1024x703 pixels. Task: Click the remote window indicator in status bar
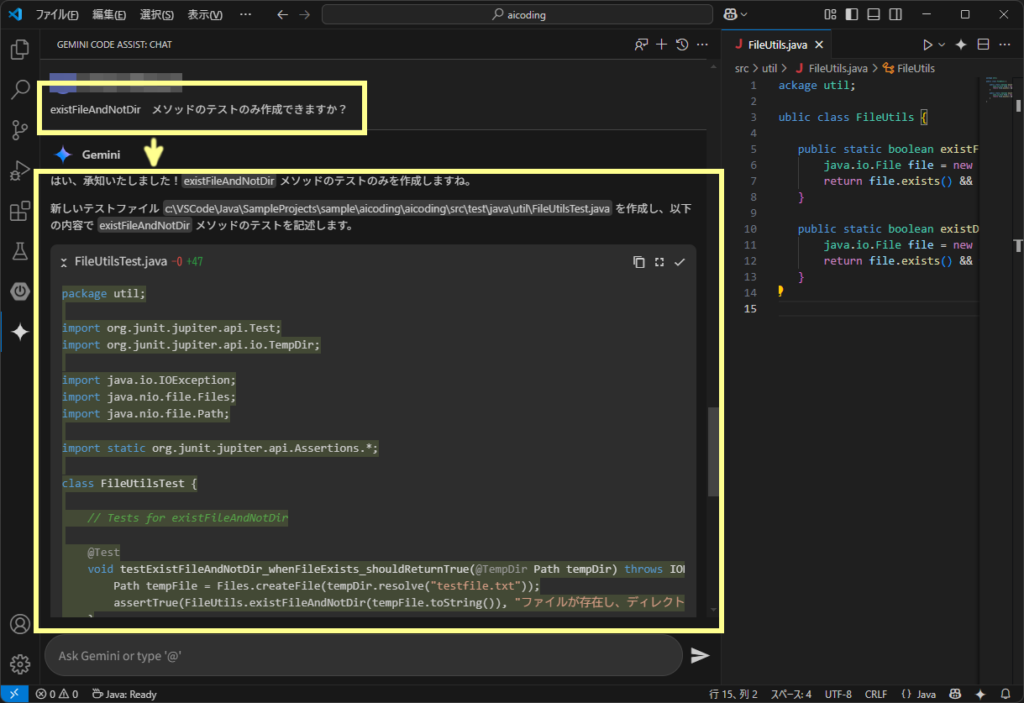pos(14,694)
